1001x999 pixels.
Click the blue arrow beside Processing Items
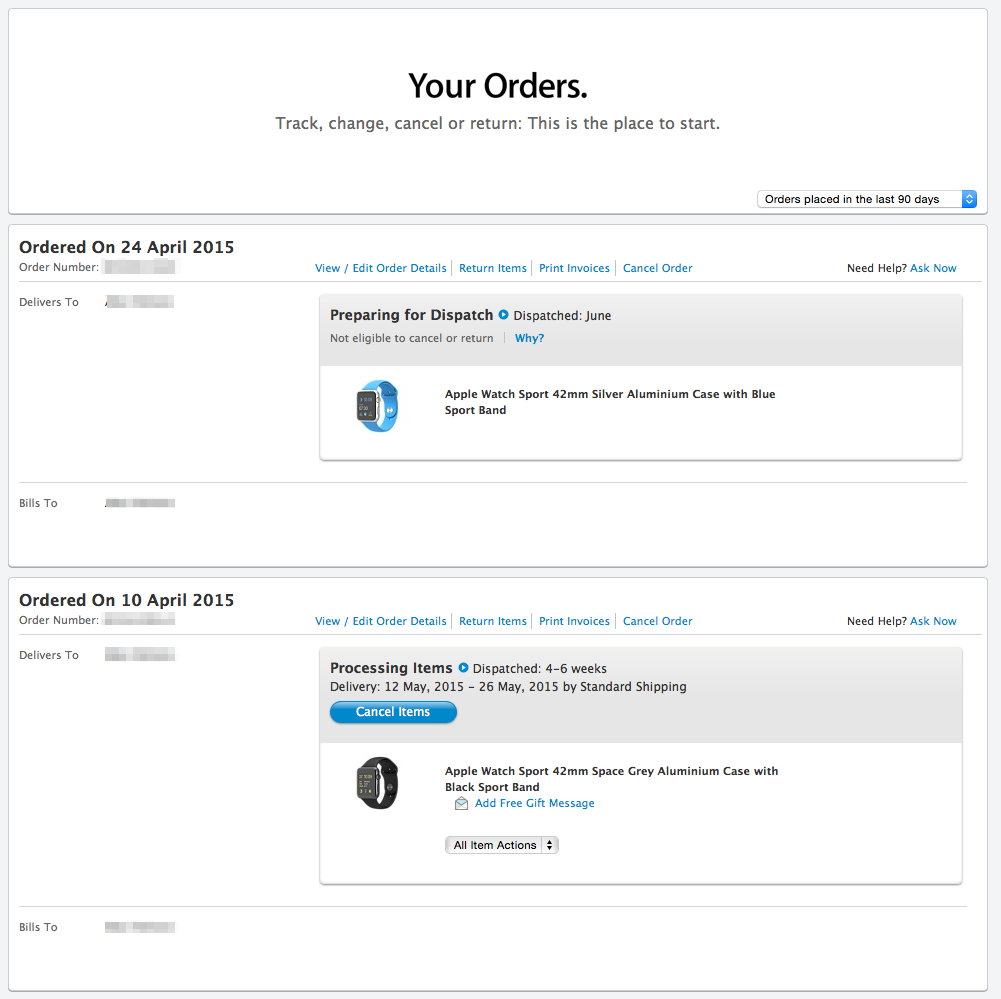463,668
